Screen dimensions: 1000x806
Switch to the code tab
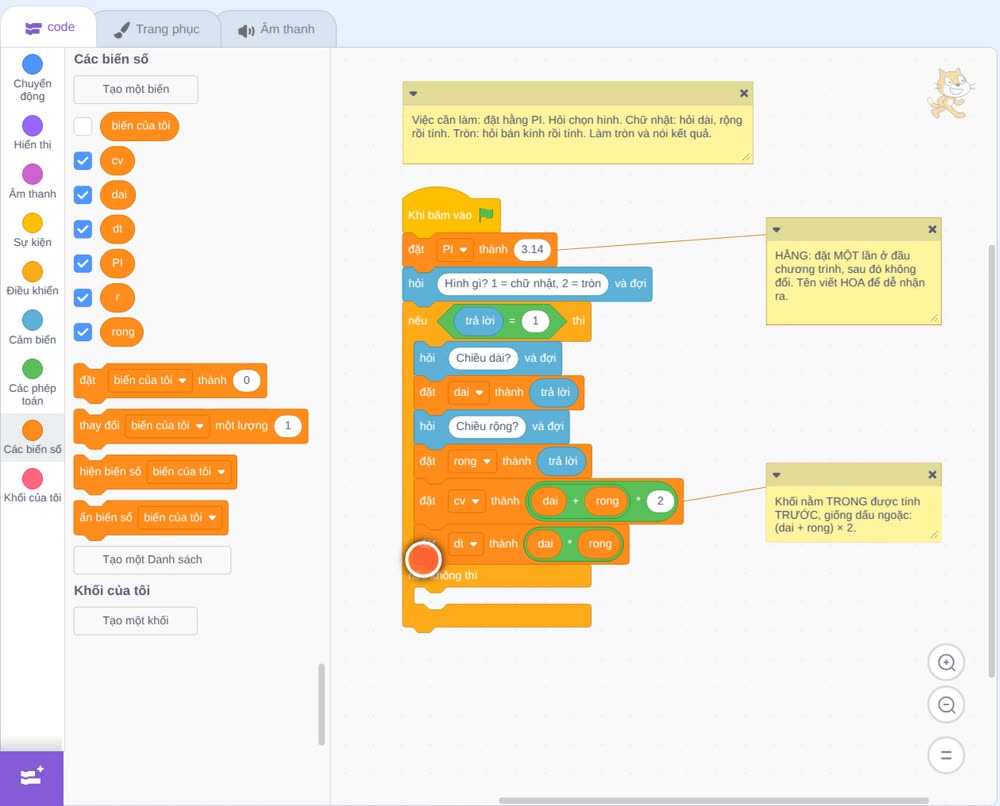[49, 27]
